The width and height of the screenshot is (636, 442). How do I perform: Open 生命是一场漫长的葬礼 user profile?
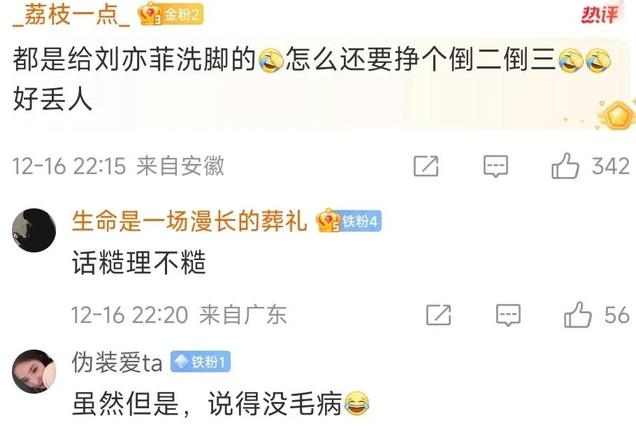point(189,221)
